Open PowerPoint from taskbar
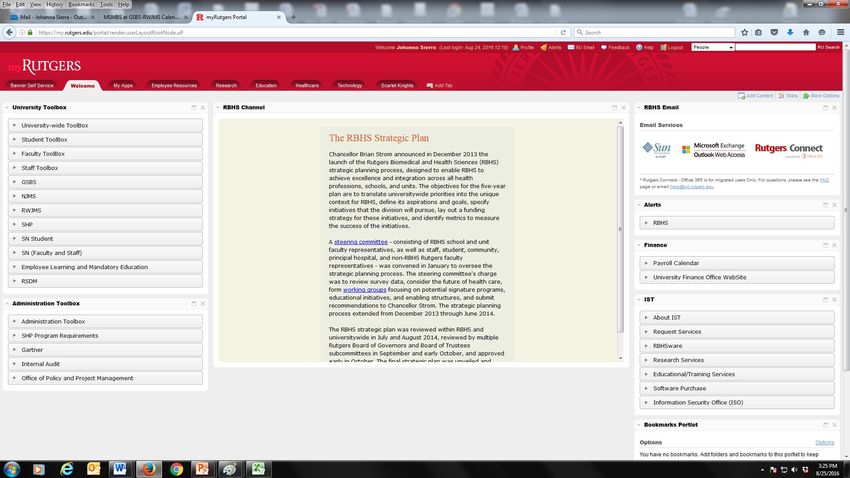This screenshot has width=850, height=478. pyautogui.click(x=202, y=469)
